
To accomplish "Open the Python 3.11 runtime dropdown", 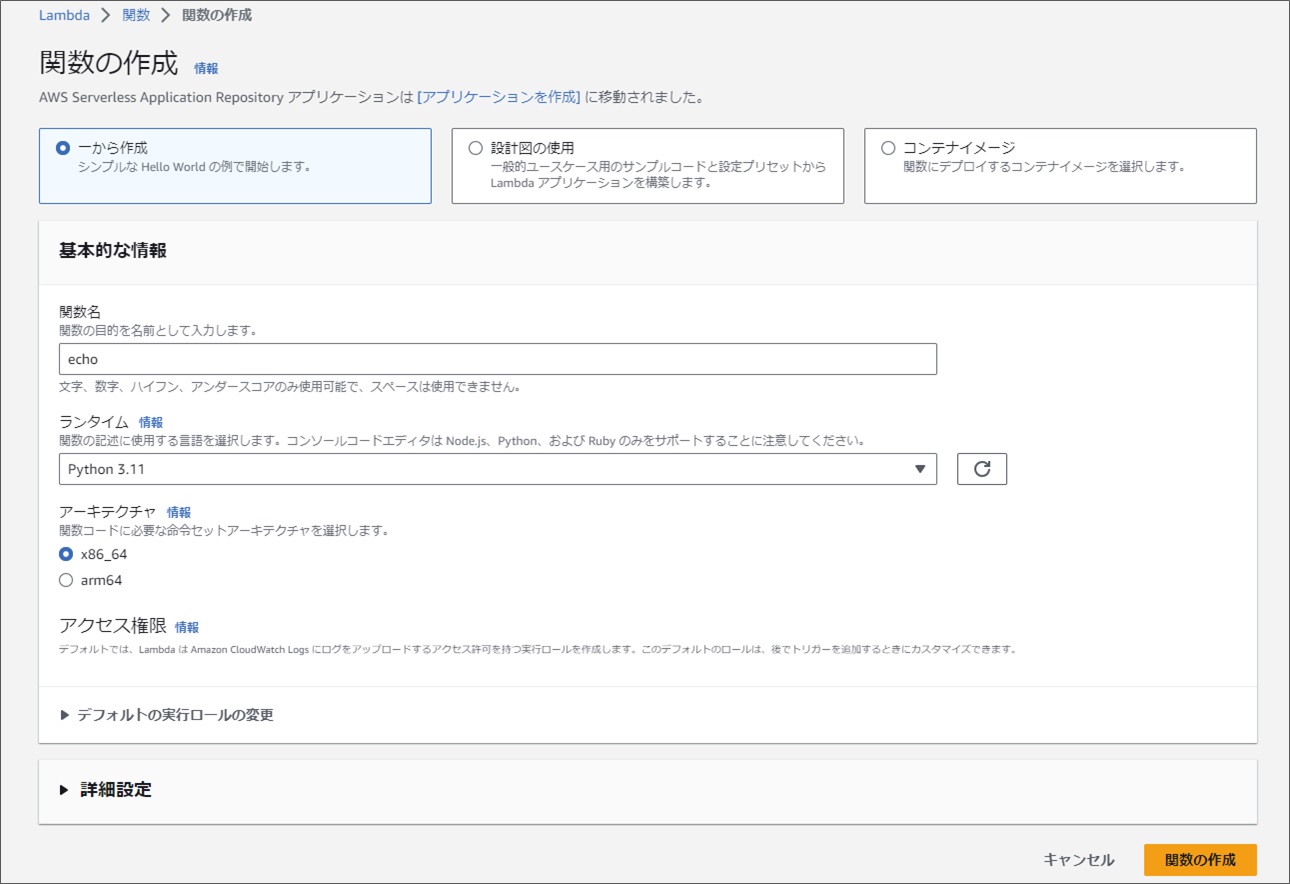I will click(x=498, y=469).
